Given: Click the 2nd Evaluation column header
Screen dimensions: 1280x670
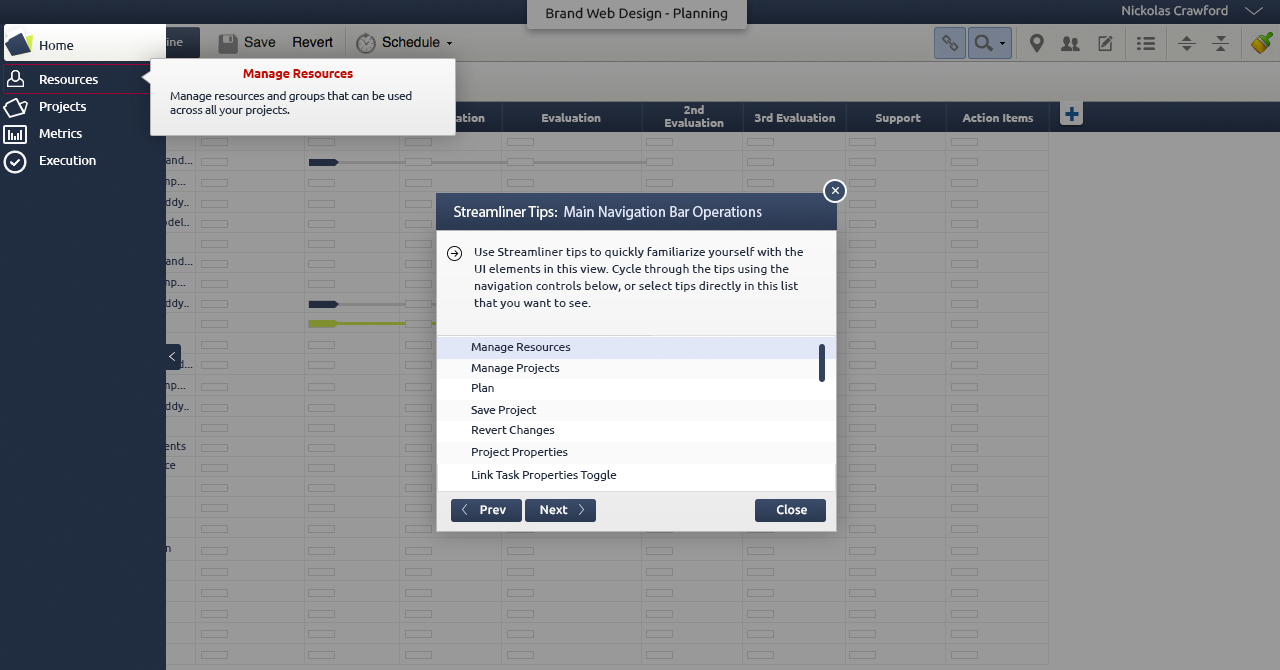Looking at the screenshot, I should tap(693, 117).
